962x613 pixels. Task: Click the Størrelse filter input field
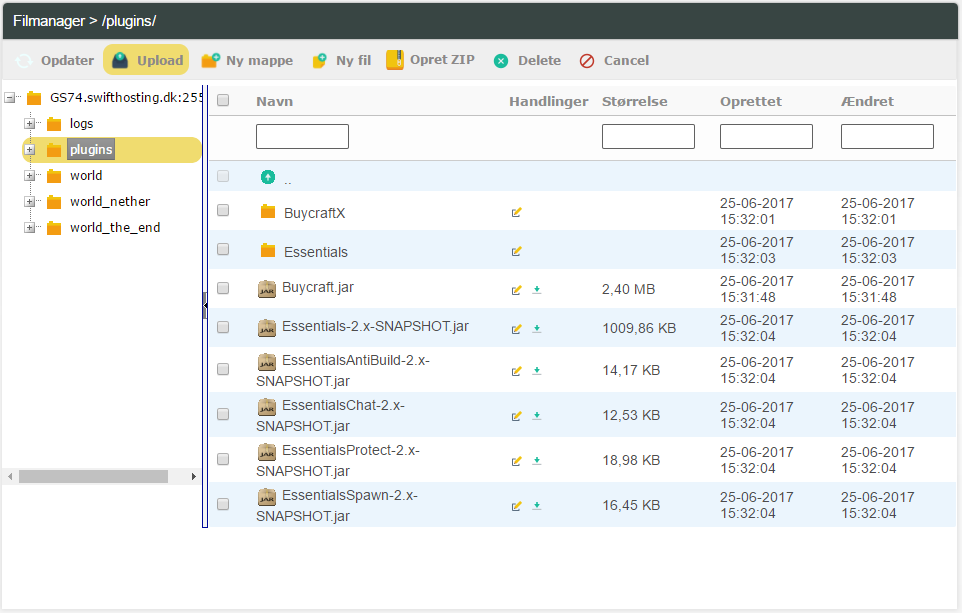point(648,136)
